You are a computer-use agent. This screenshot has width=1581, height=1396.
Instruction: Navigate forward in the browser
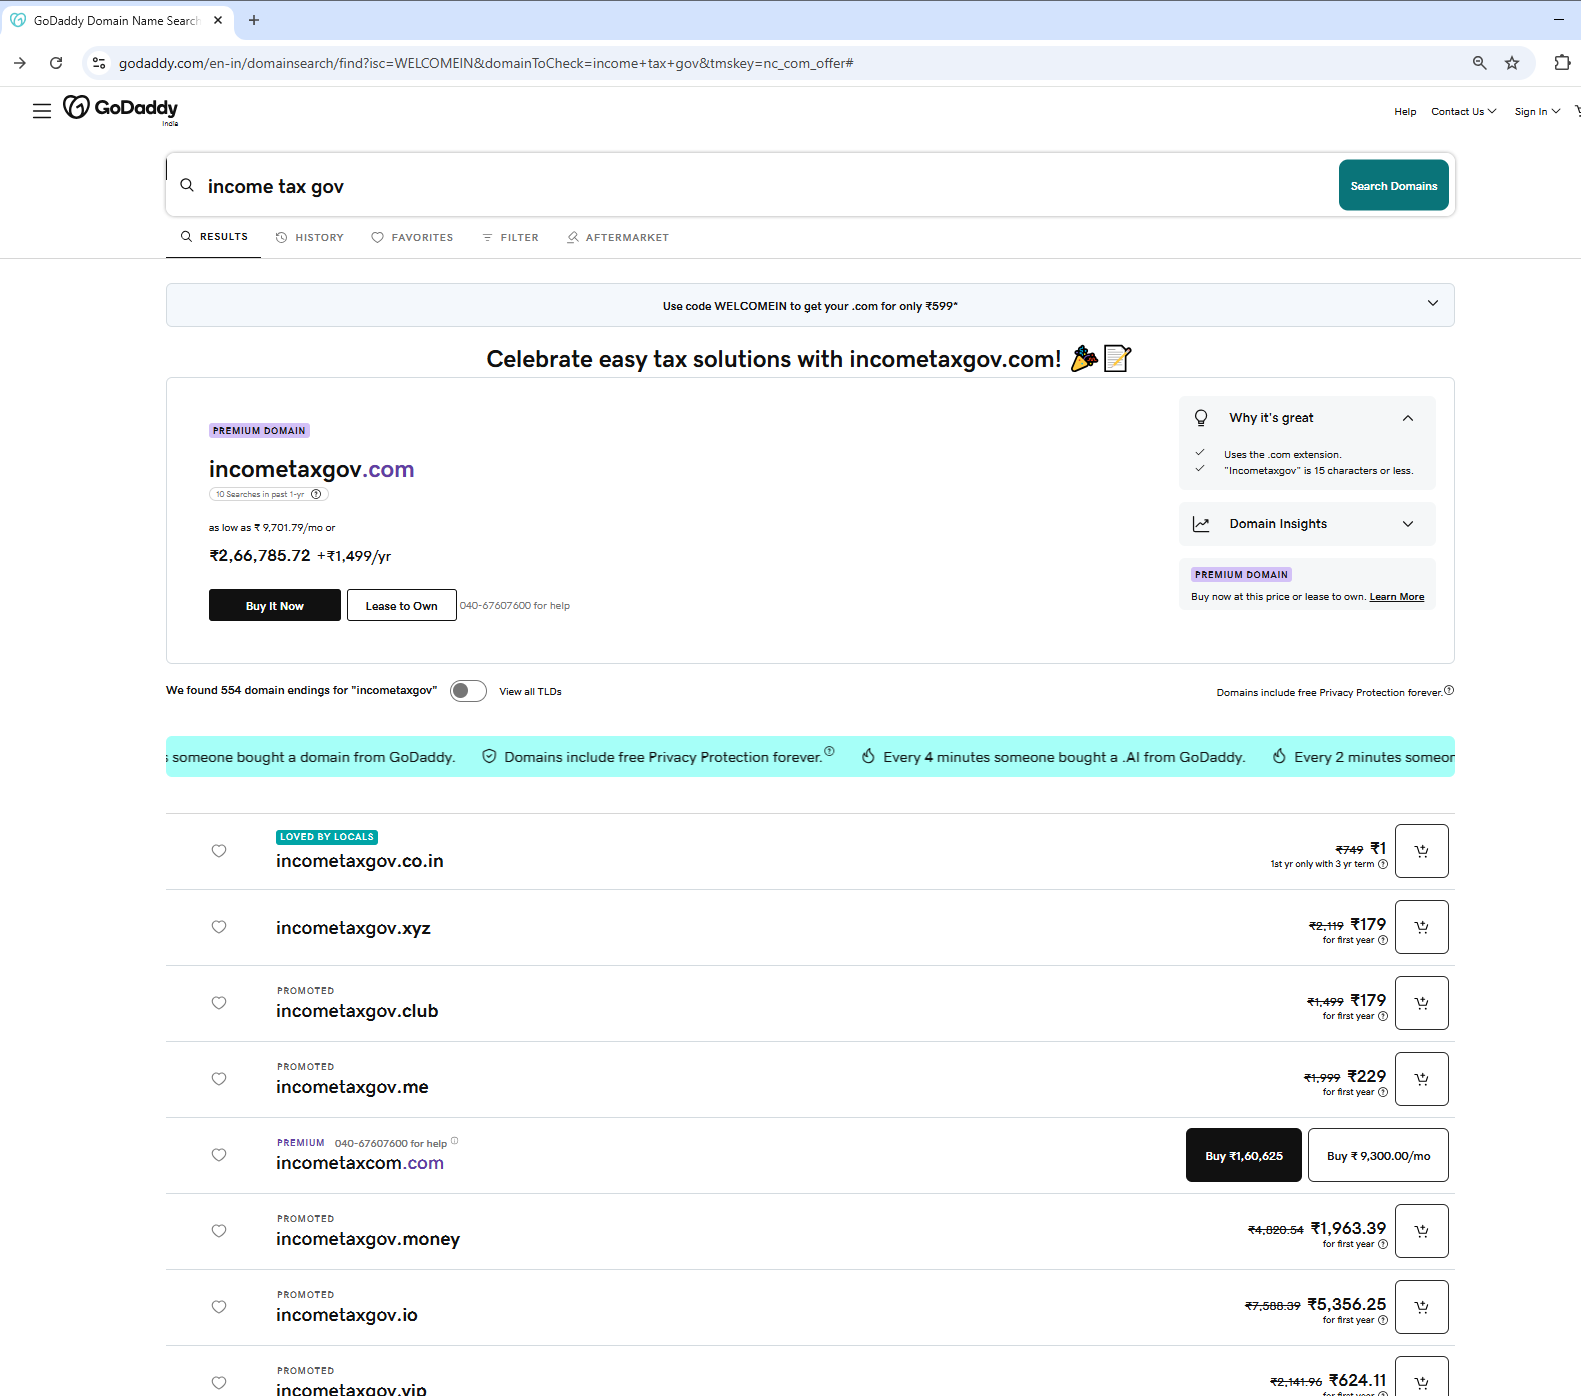tap(20, 63)
